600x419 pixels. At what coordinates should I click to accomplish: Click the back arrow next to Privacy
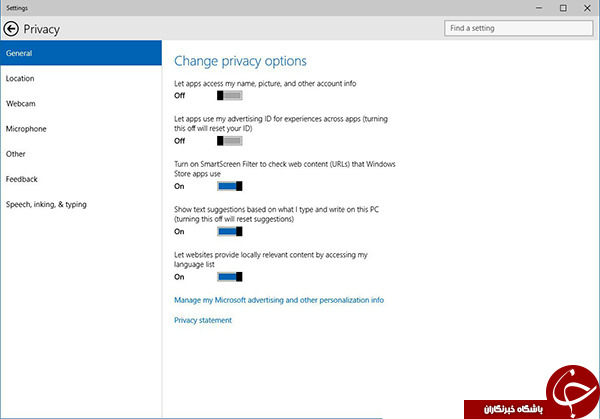(11, 29)
